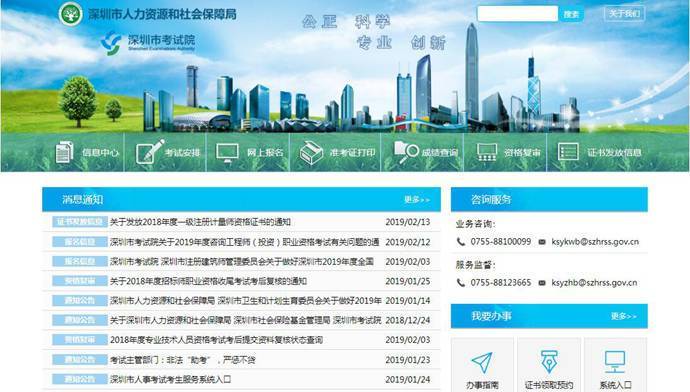Click the 深圳市考试院 logo
This screenshot has width=690, height=392.
pyautogui.click(x=148, y=43)
